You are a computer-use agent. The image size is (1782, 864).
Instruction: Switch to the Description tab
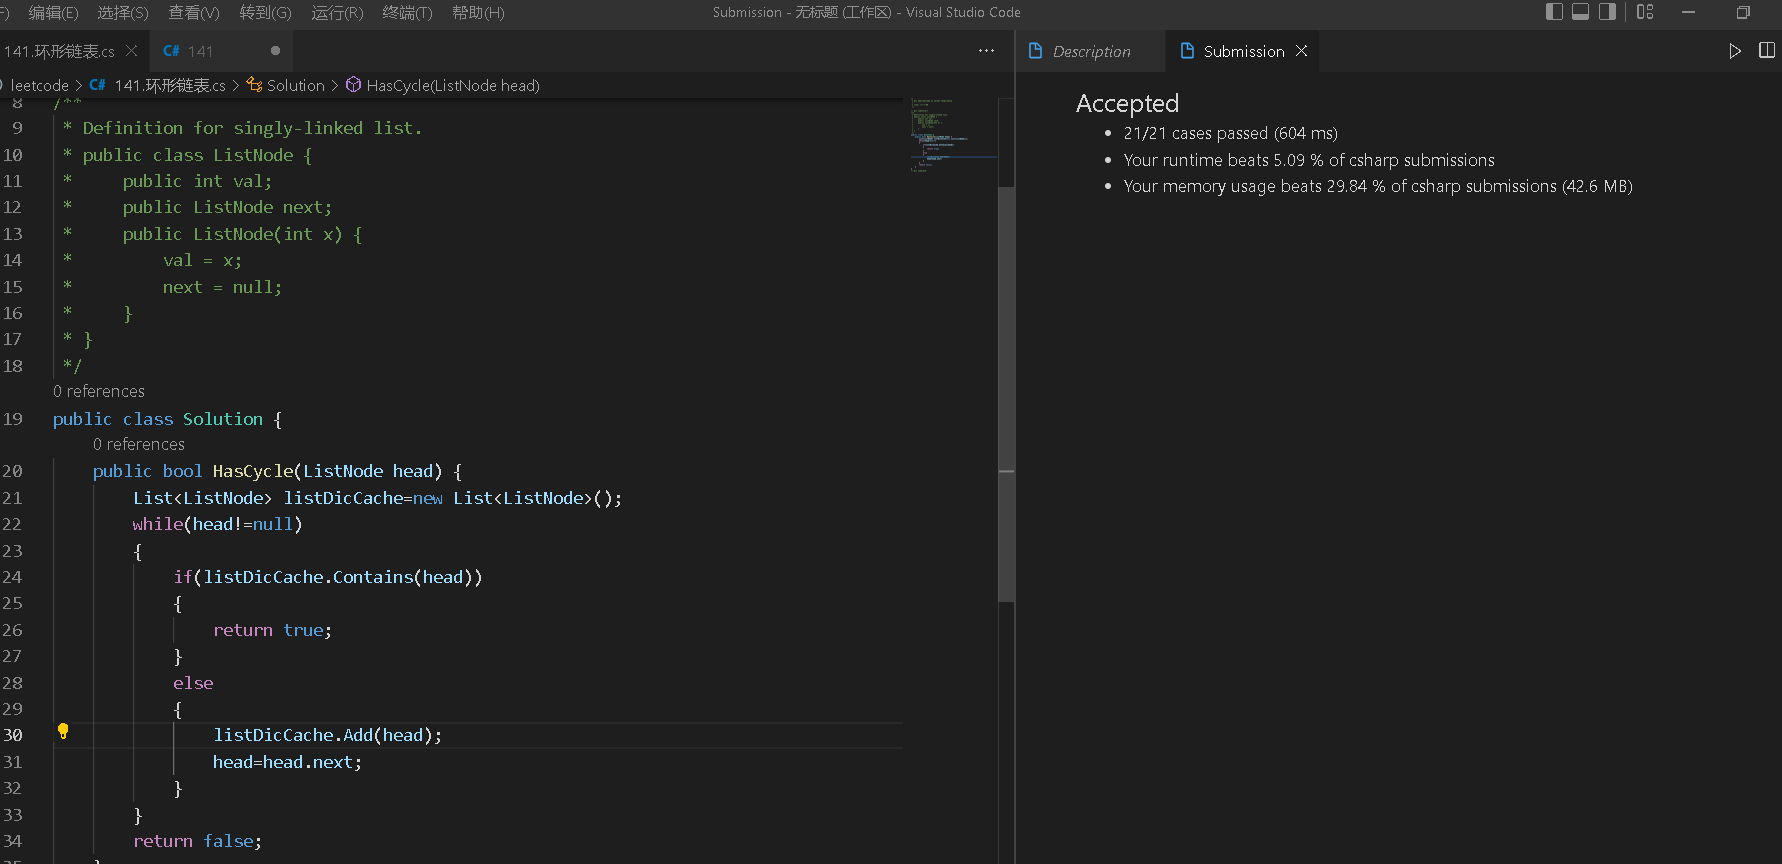(1091, 51)
